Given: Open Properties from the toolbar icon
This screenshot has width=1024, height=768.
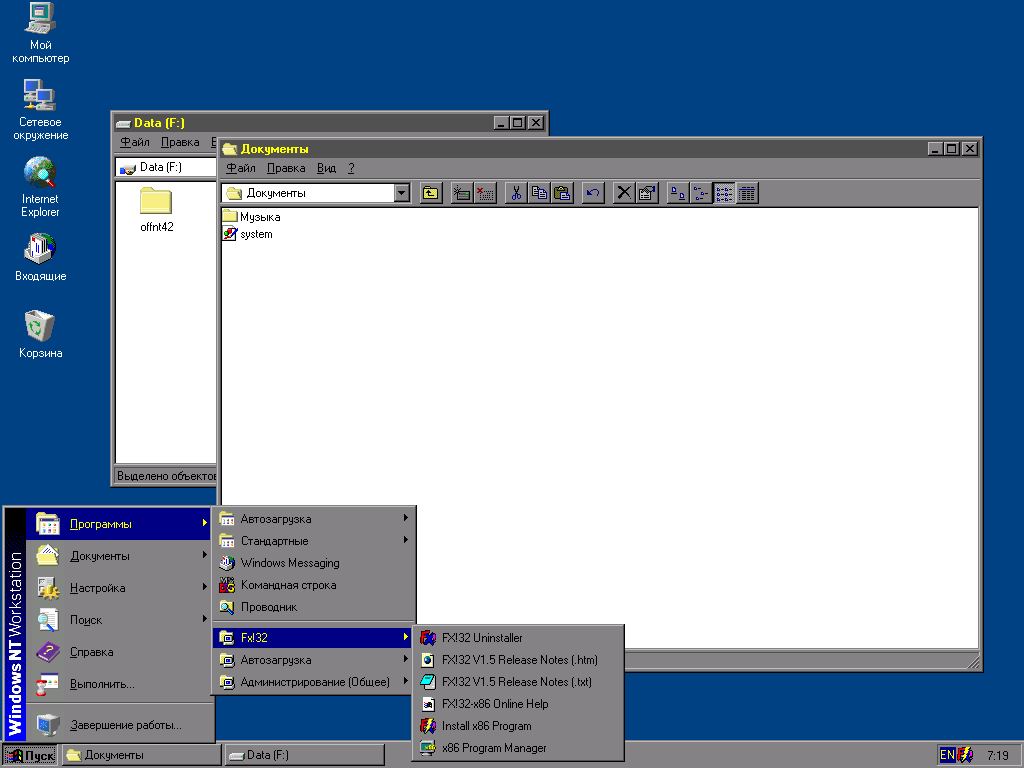Looking at the screenshot, I should [x=647, y=193].
